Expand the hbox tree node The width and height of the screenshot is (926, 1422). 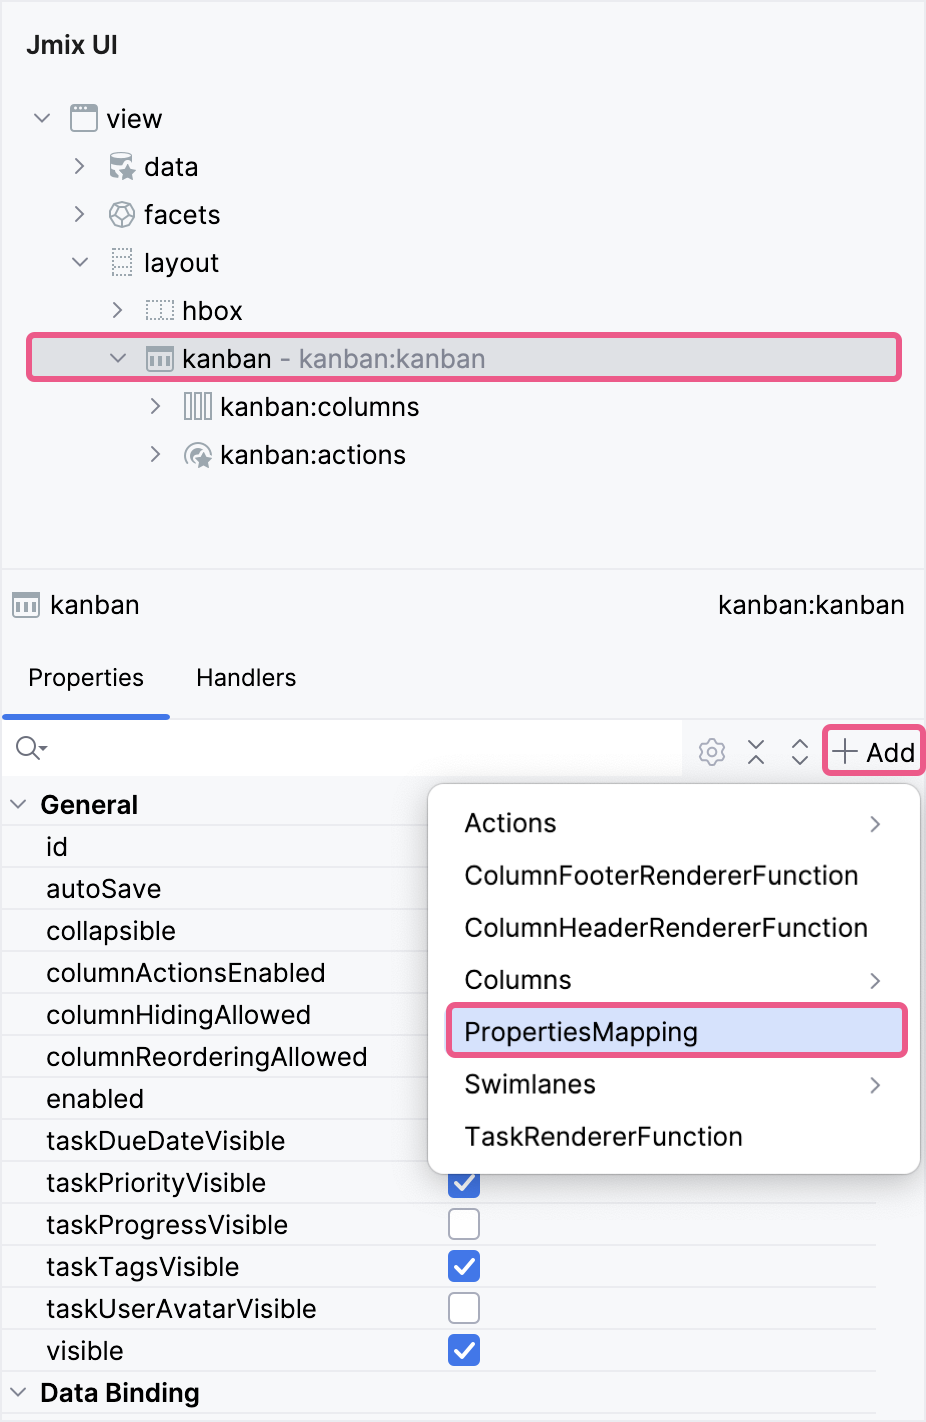point(117,310)
